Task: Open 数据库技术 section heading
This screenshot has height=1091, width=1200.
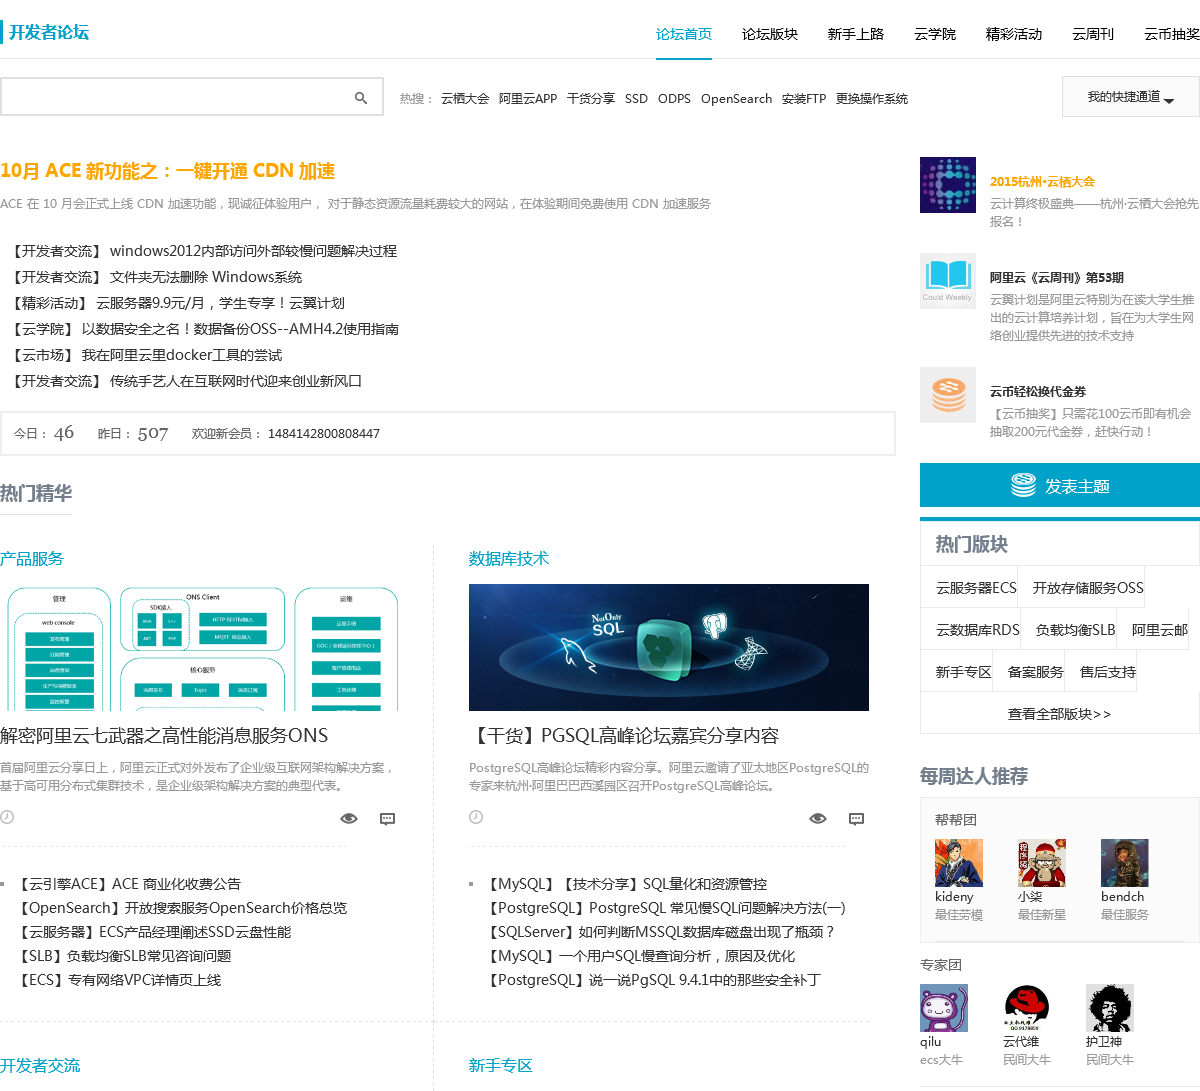Action: [509, 559]
